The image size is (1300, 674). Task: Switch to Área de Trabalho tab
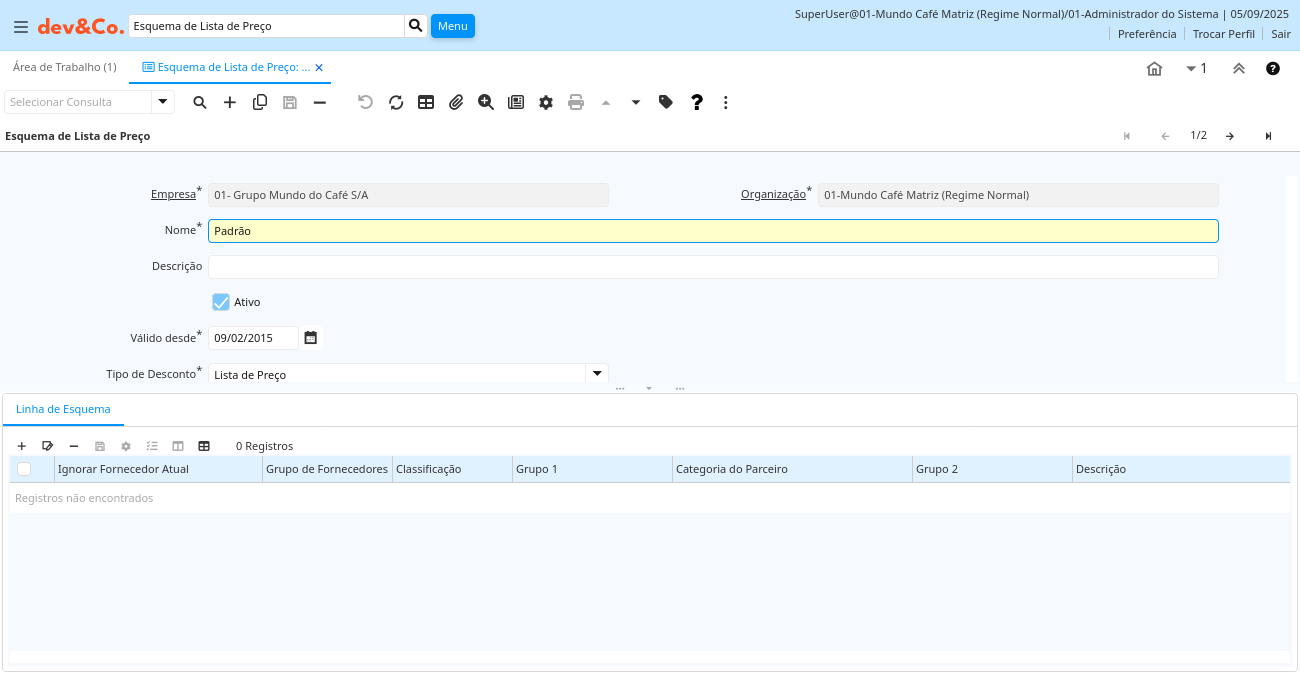coord(65,67)
